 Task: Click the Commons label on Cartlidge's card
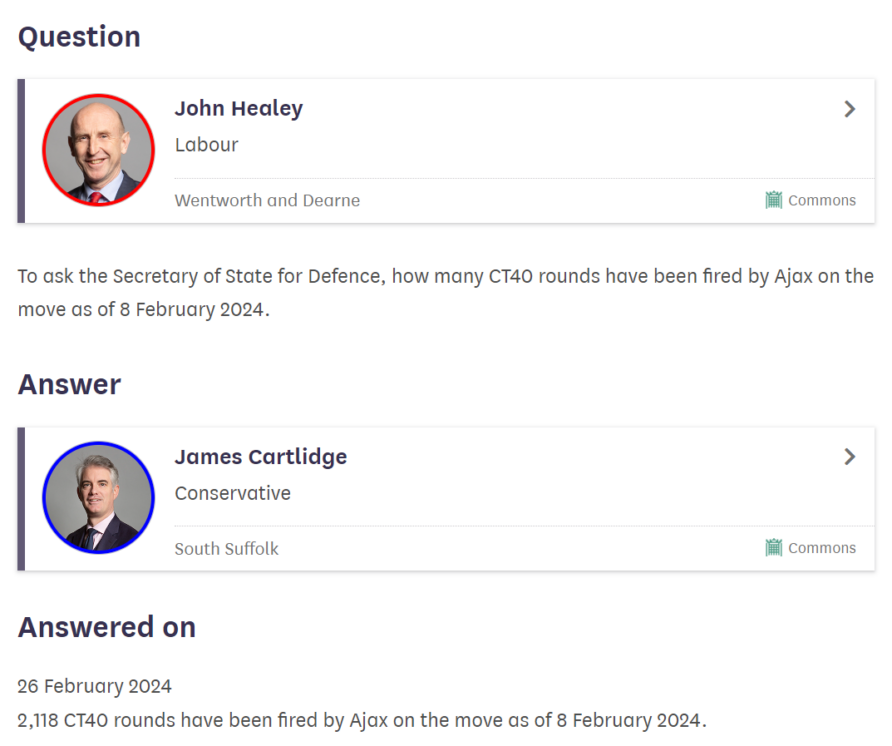click(x=822, y=548)
